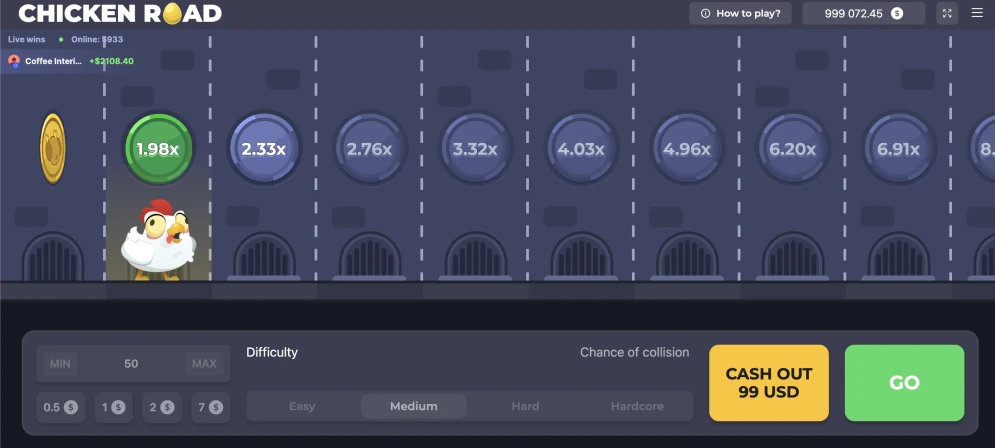Choose Hardcore difficulty
Screen dimensions: 995x448
637,406
